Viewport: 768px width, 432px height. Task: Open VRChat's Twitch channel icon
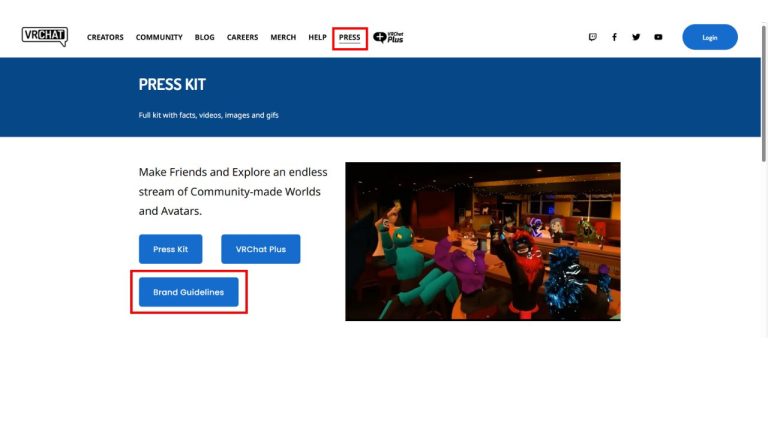tap(592, 37)
